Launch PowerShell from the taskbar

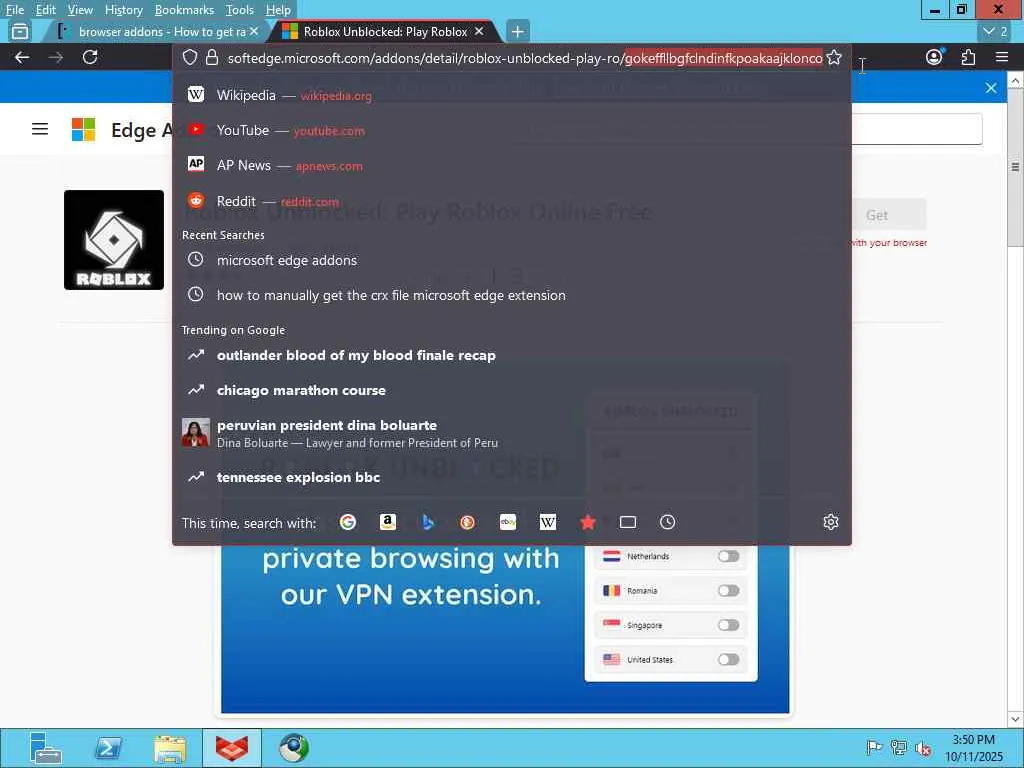(x=108, y=748)
